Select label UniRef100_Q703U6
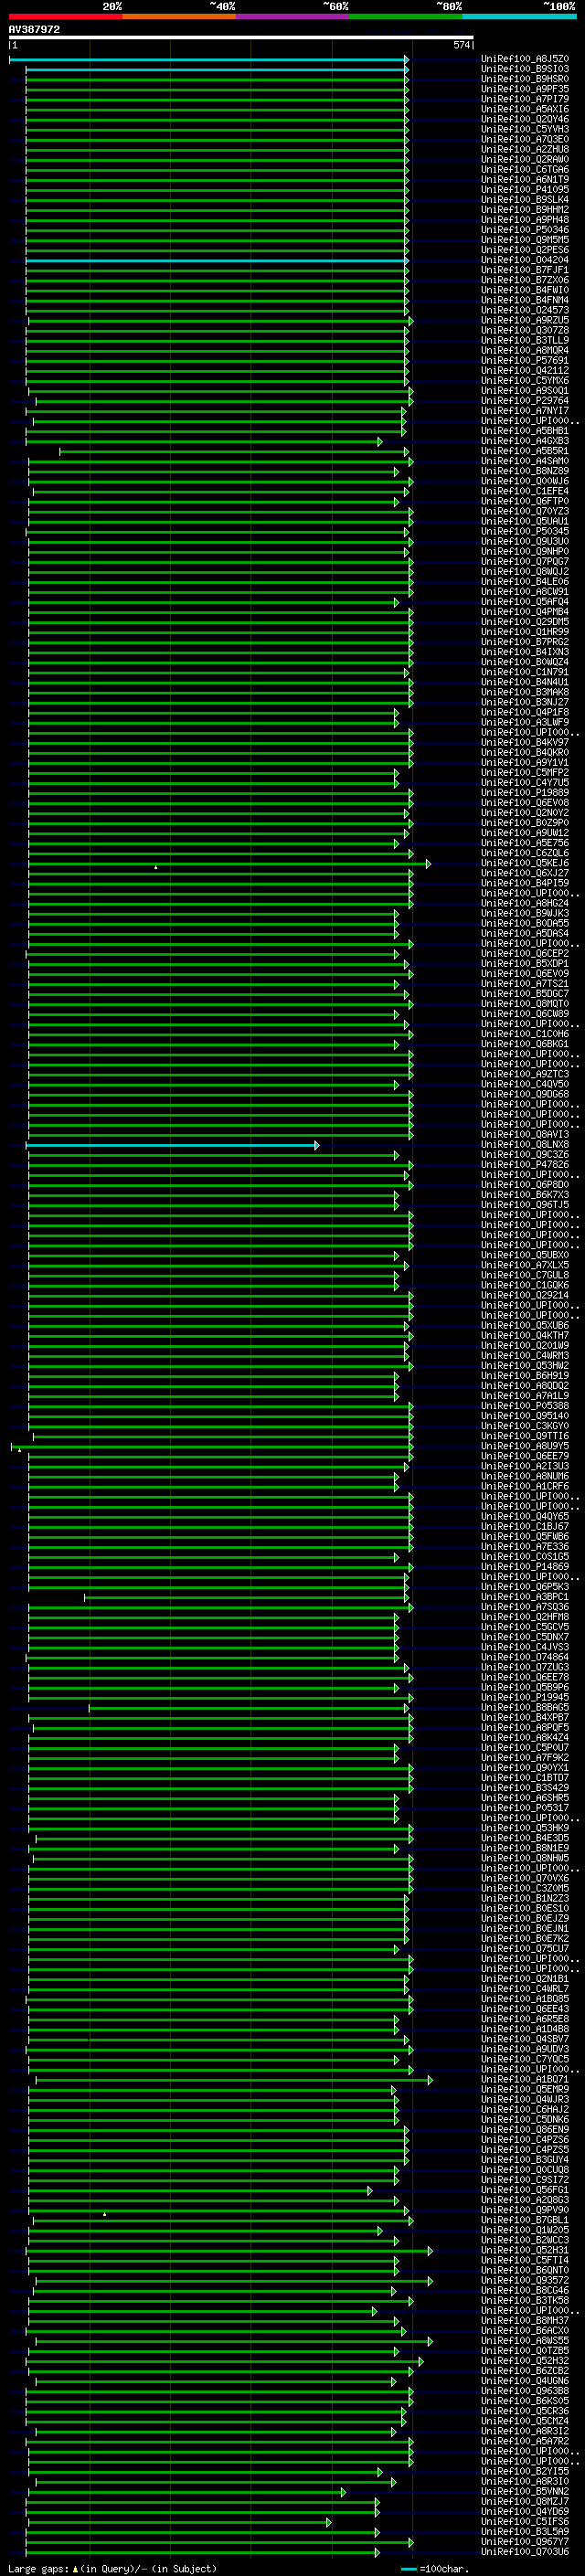Image resolution: width=585 pixels, height=2576 pixels. 525,2552
